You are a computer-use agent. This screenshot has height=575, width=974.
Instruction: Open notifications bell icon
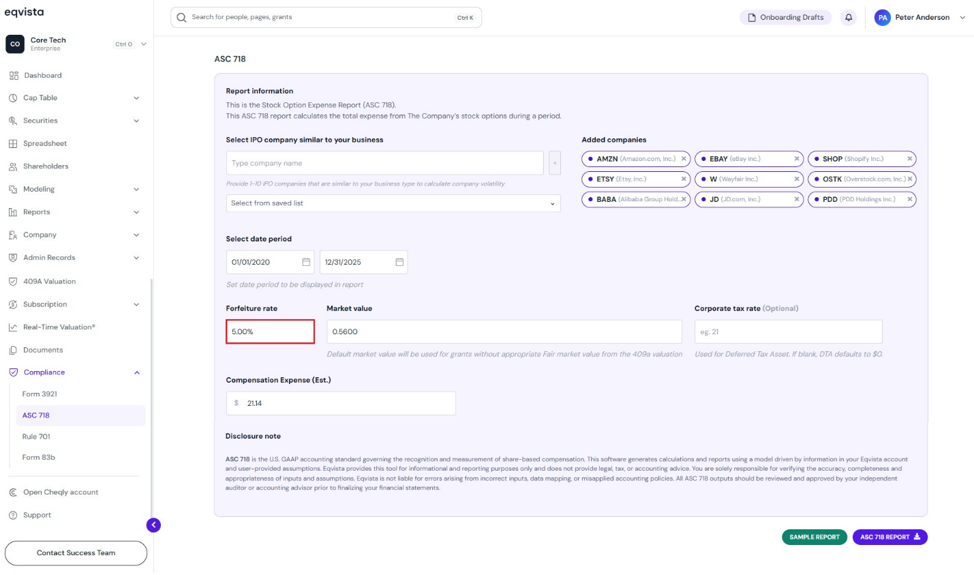(x=849, y=17)
